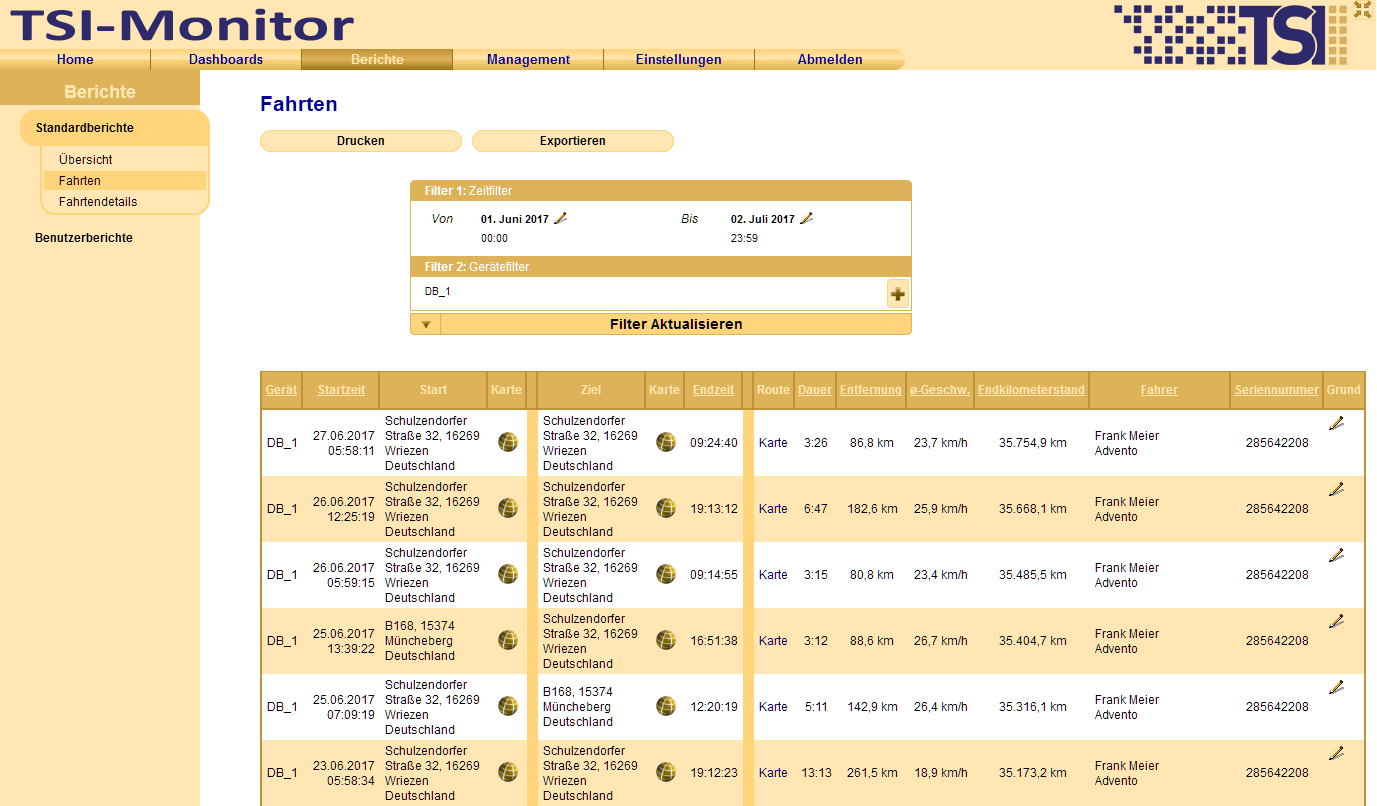The height and width of the screenshot is (806, 1377).
Task: Edit trip reason for 25.06.2017 07:09:19 row
Action: (x=1336, y=687)
